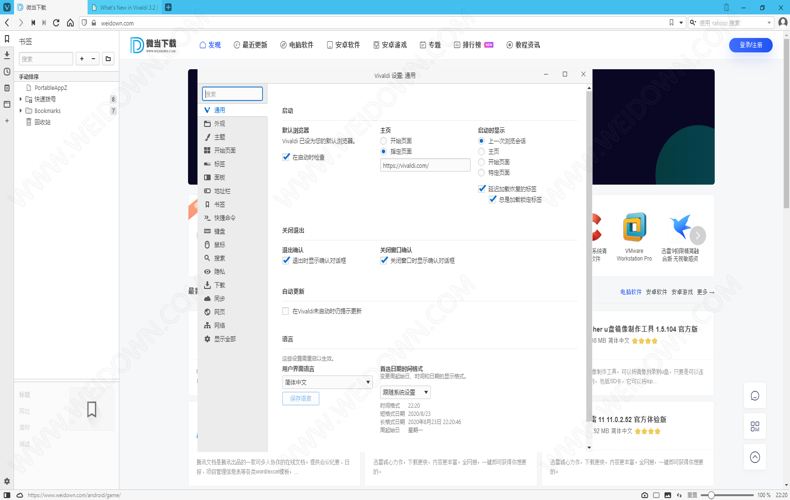Click the new tab plus button
This screenshot has width=790, height=500.
tap(168, 7)
